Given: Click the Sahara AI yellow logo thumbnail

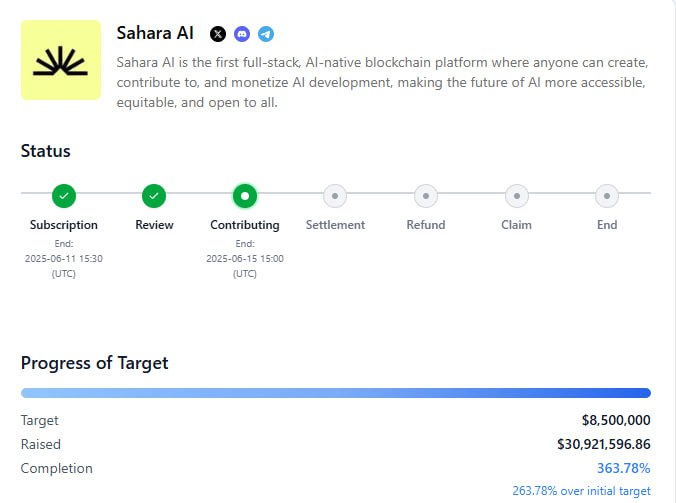Looking at the screenshot, I should pyautogui.click(x=61, y=60).
